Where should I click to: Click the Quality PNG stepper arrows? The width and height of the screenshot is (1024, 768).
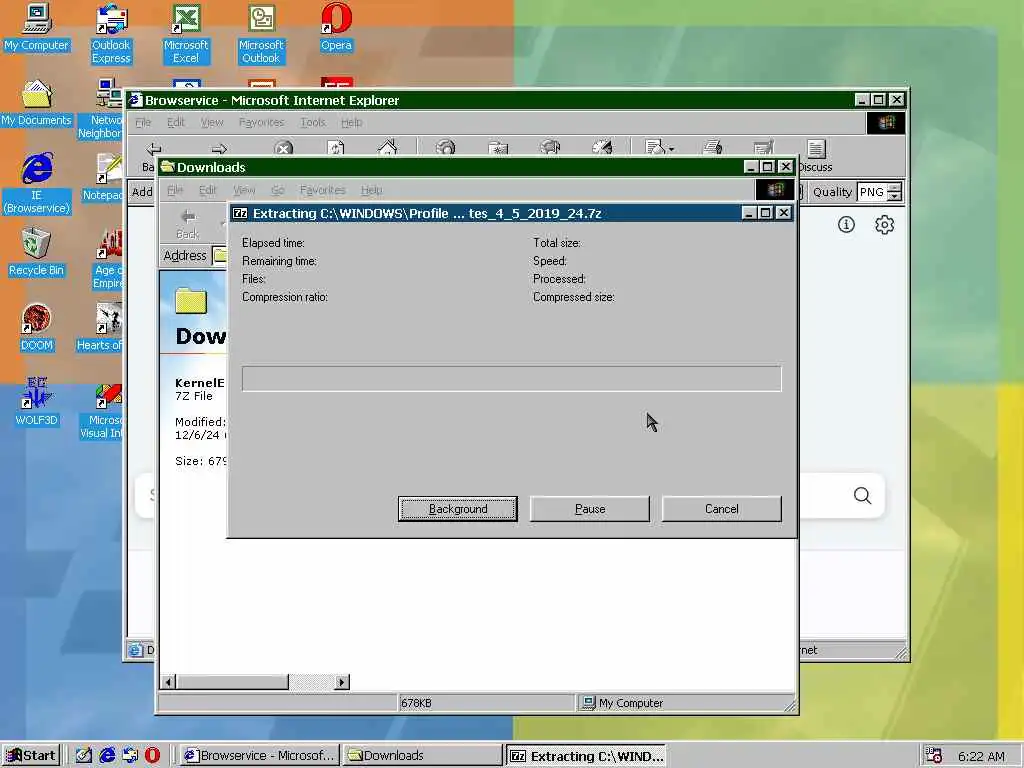895,192
